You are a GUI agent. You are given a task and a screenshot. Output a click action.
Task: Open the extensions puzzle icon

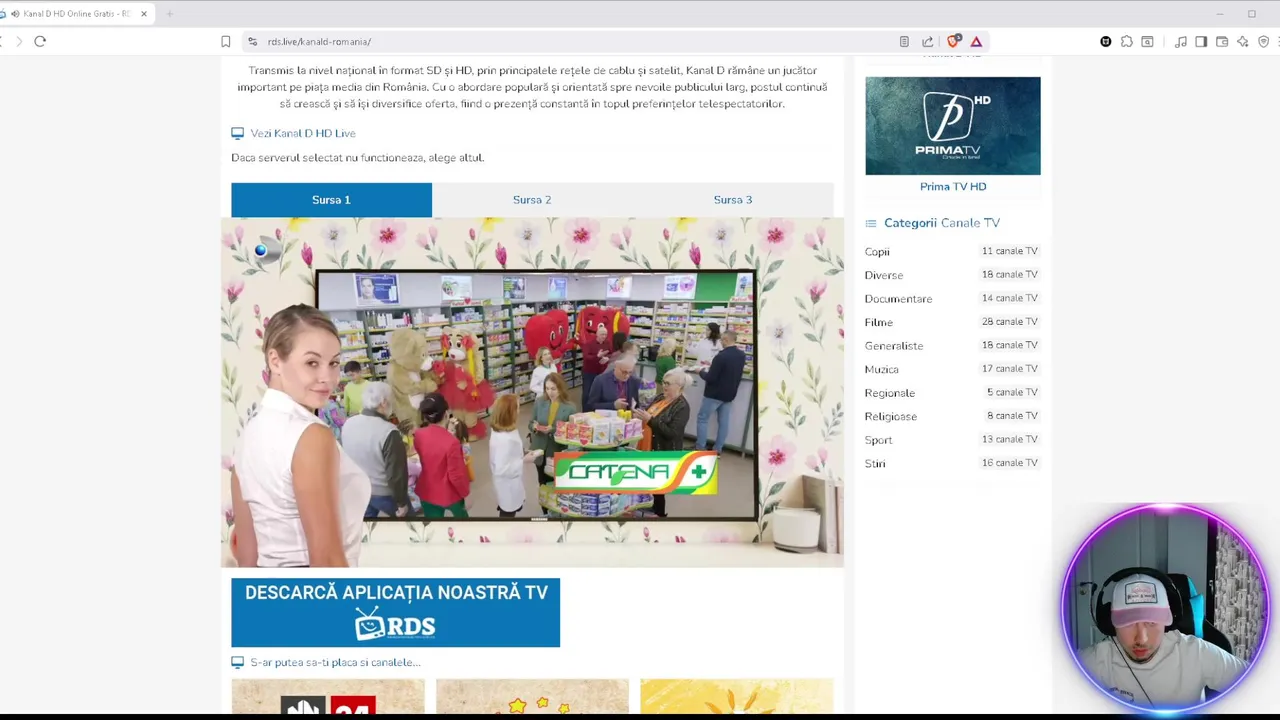click(x=1127, y=42)
